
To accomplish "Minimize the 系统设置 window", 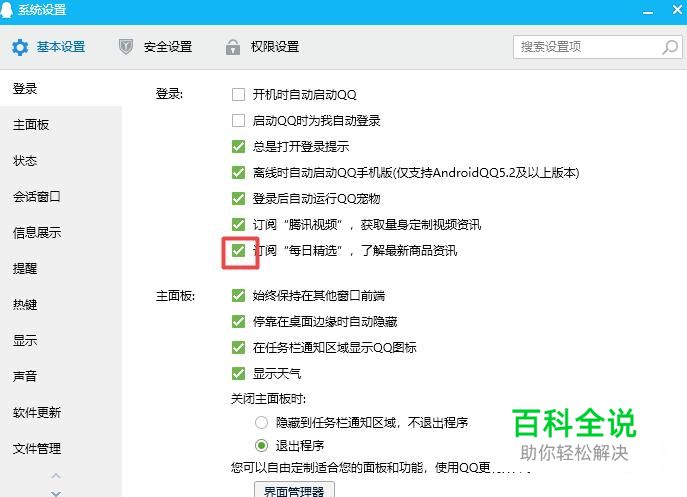I will point(648,11).
